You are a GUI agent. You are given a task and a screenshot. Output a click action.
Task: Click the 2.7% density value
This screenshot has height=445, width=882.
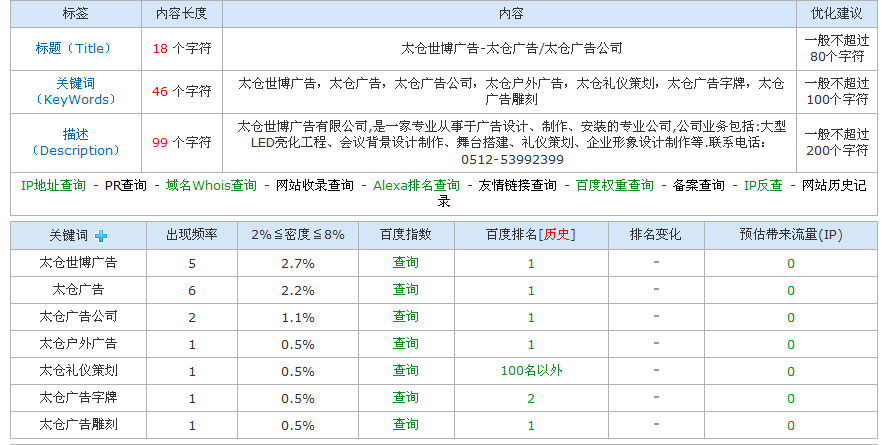pyautogui.click(x=298, y=264)
